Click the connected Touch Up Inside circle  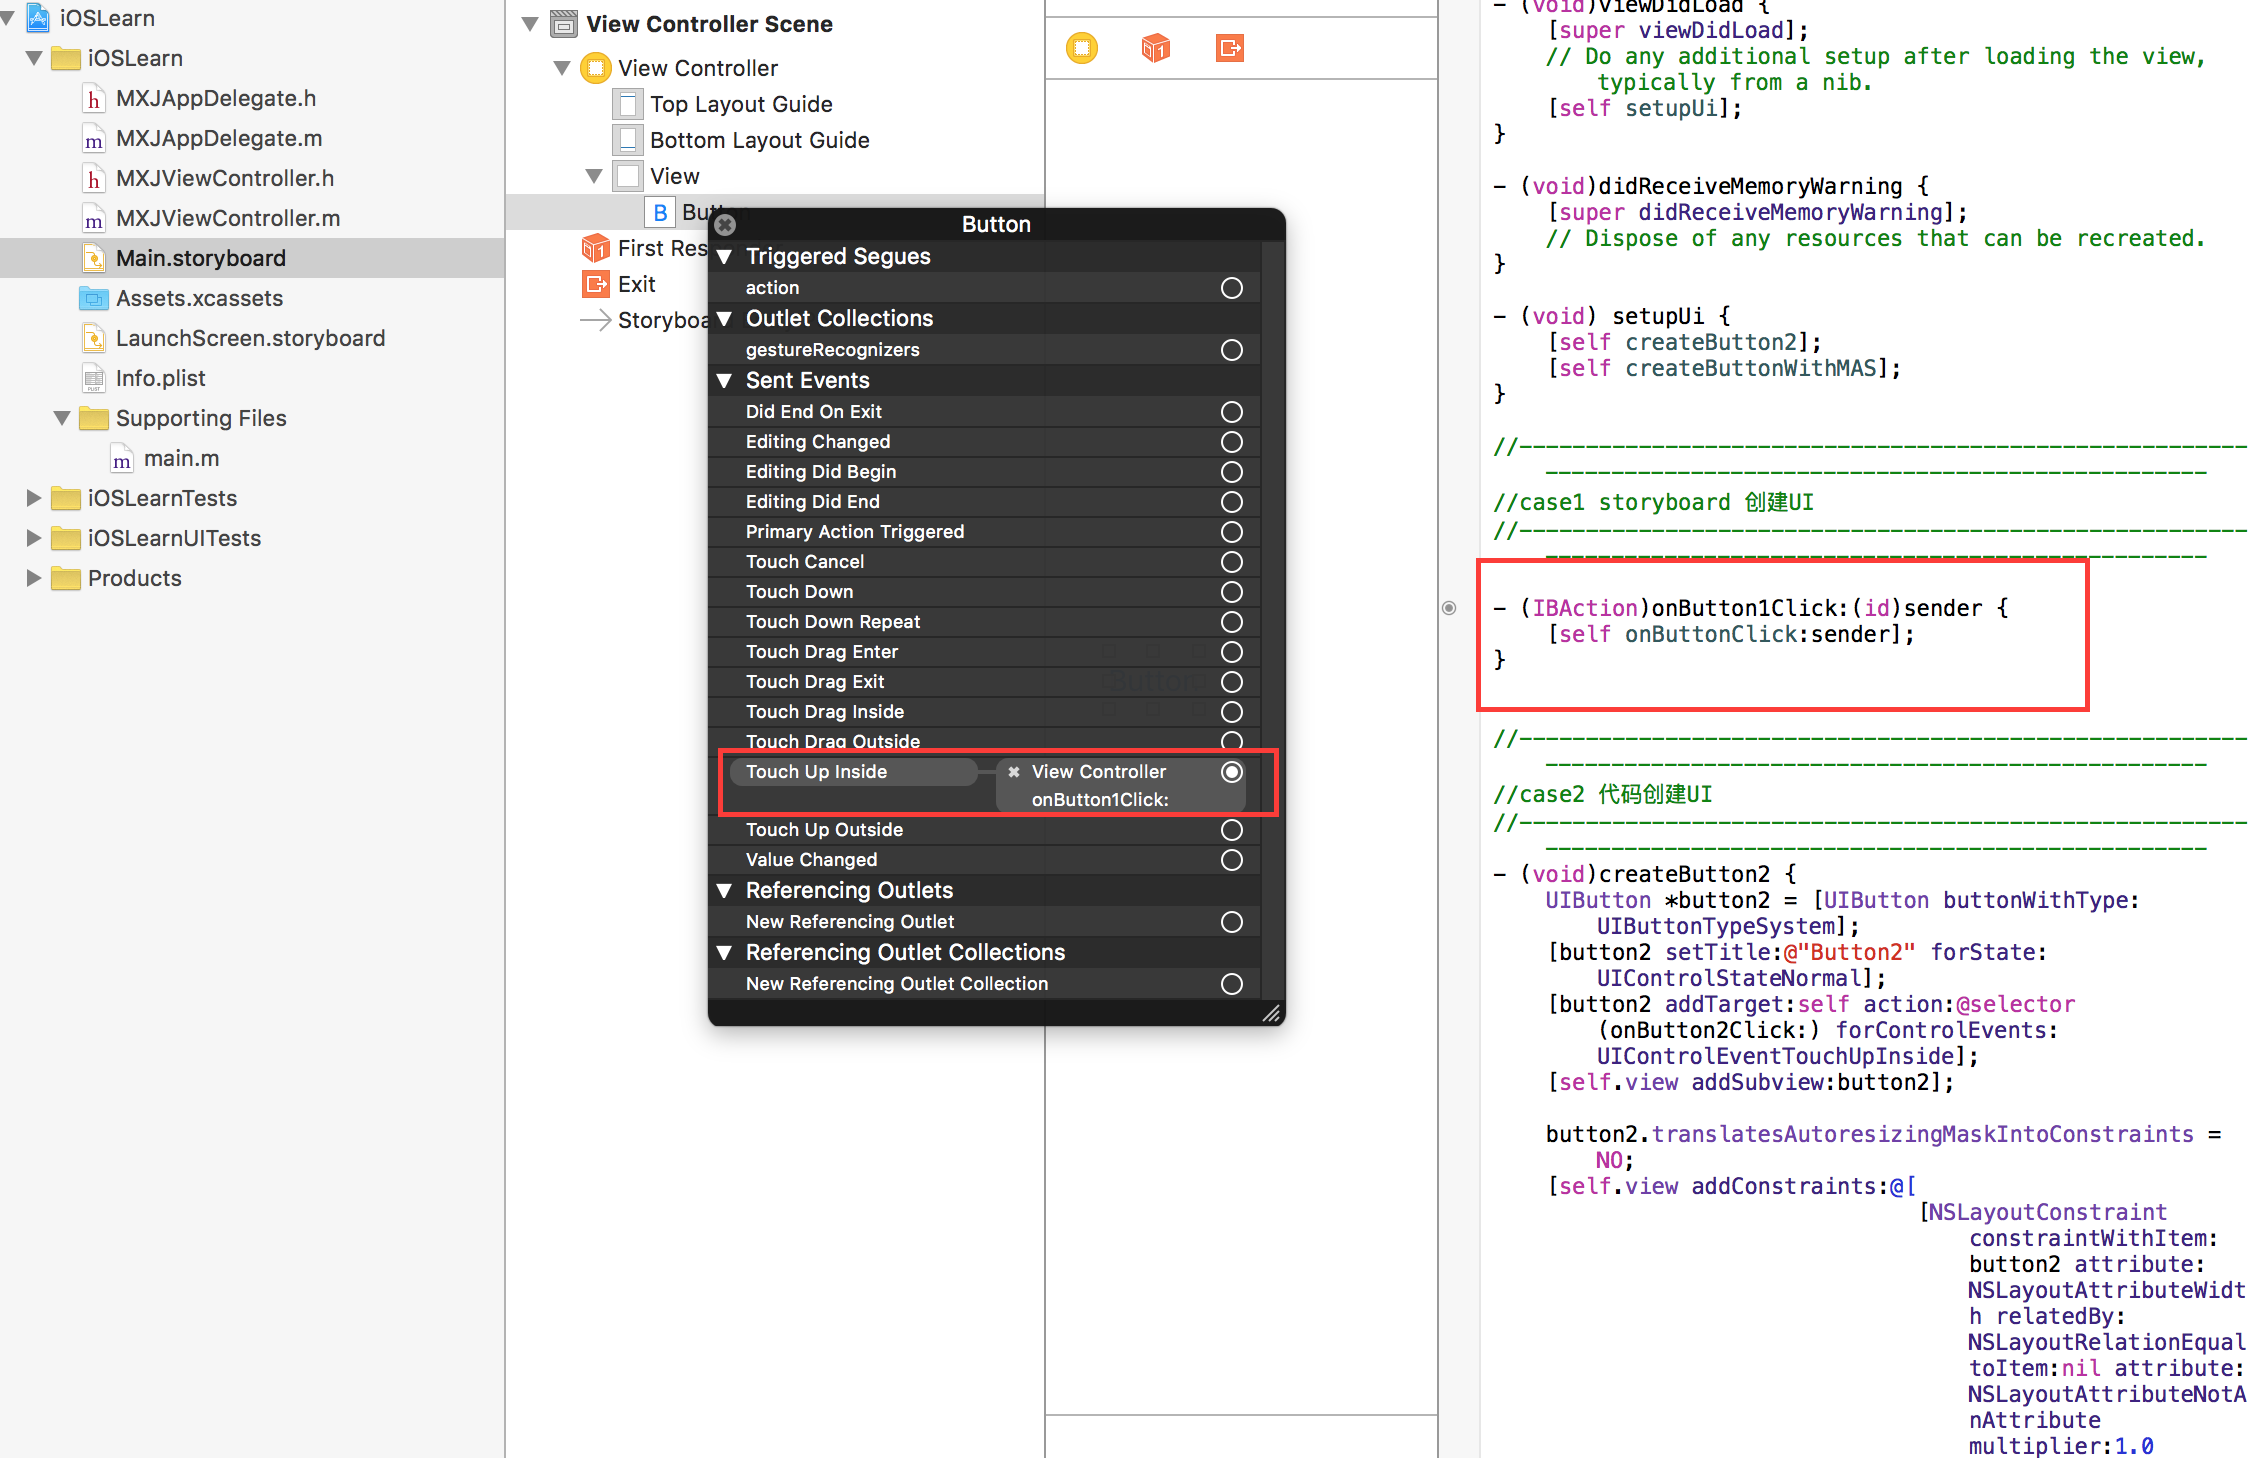pos(1231,772)
